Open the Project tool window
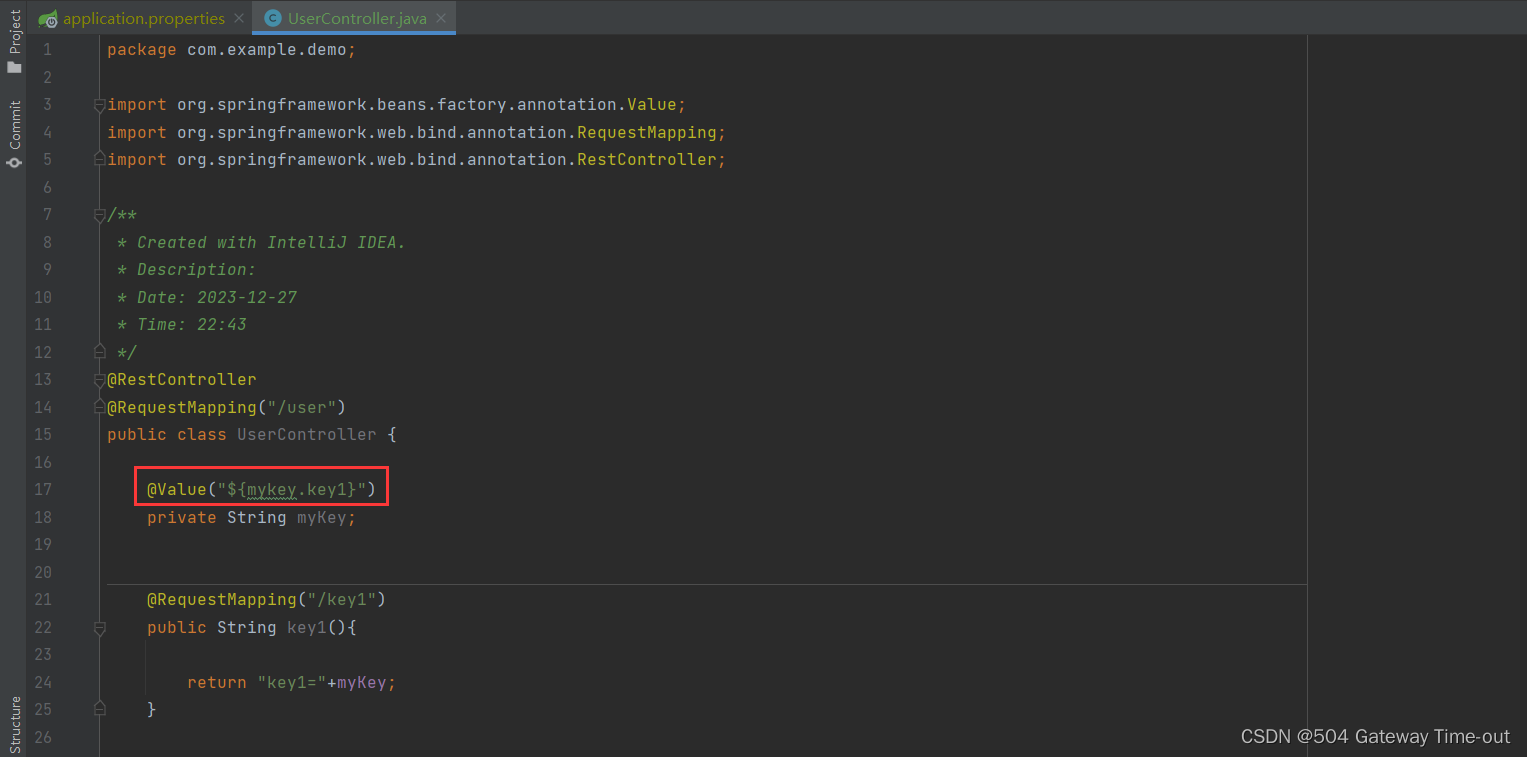The width and height of the screenshot is (1527, 757). [x=14, y=42]
